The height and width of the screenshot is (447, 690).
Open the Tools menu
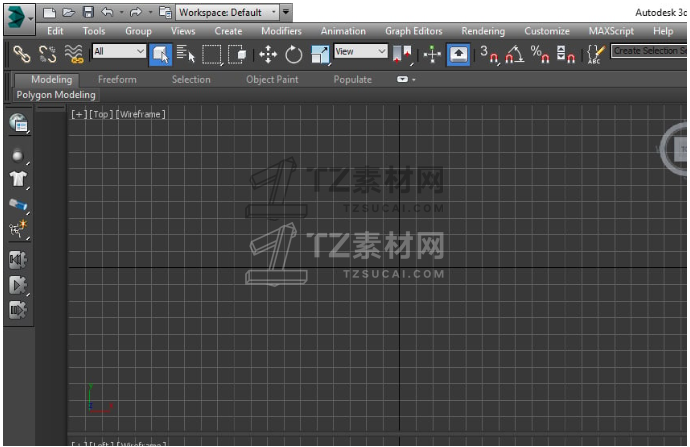pyautogui.click(x=94, y=31)
